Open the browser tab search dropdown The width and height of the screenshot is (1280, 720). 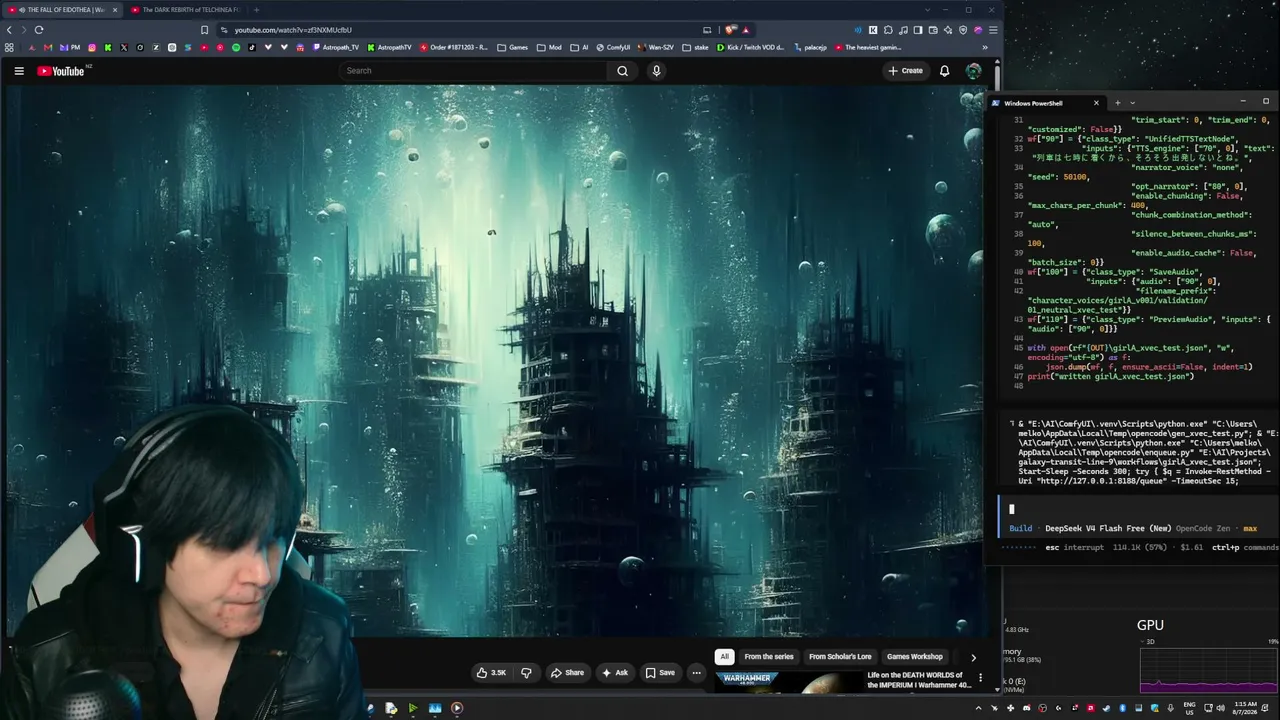927,10
